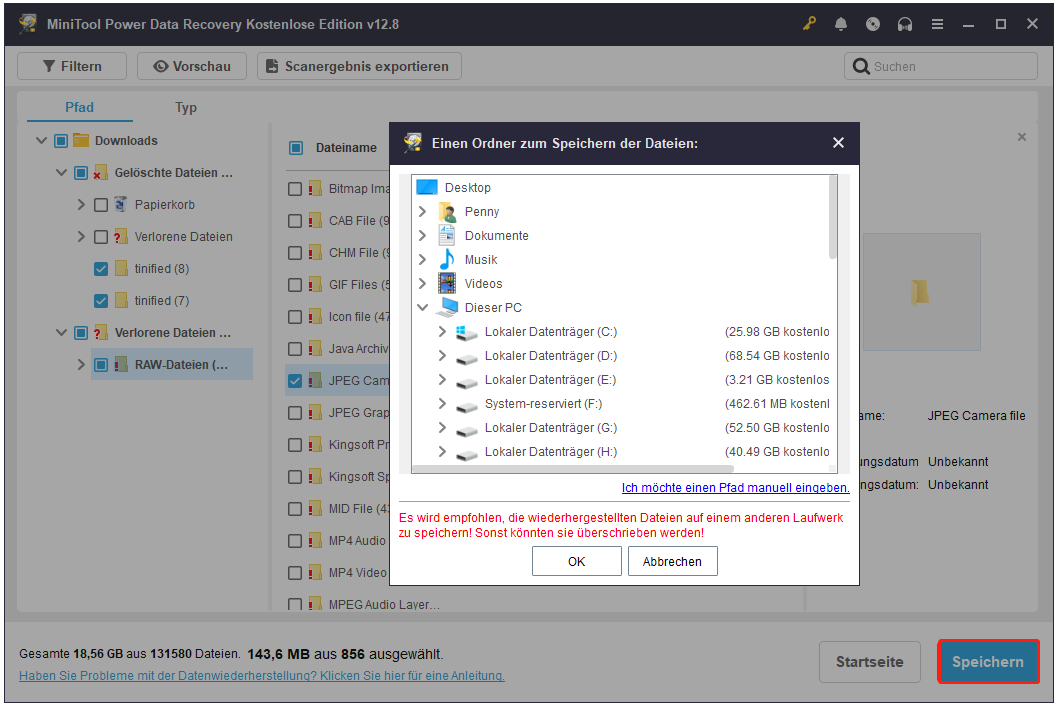1059x707 pixels.
Task: Toggle the RAW-Dateien checkbox
Action: [101, 365]
